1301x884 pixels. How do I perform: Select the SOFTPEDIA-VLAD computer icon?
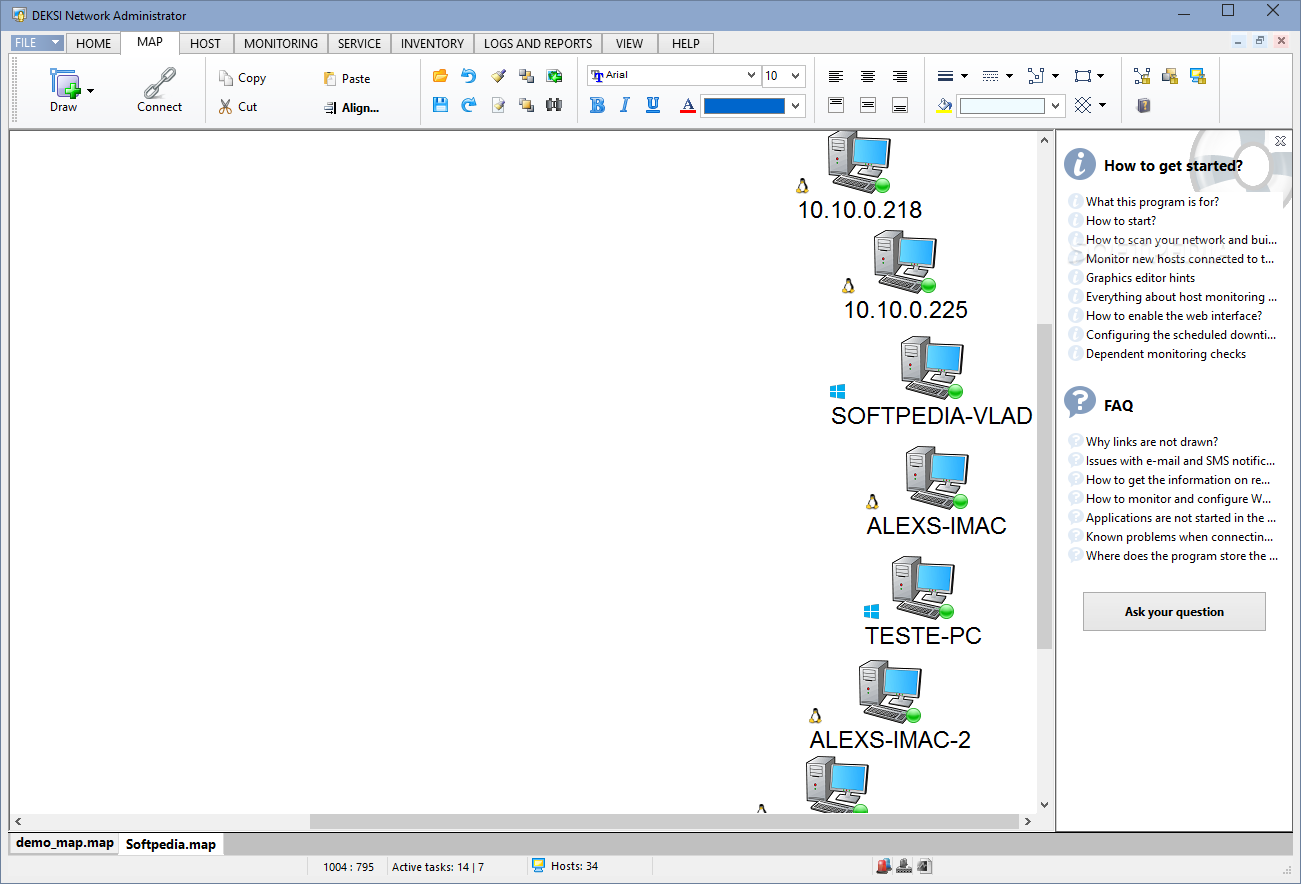[931, 368]
